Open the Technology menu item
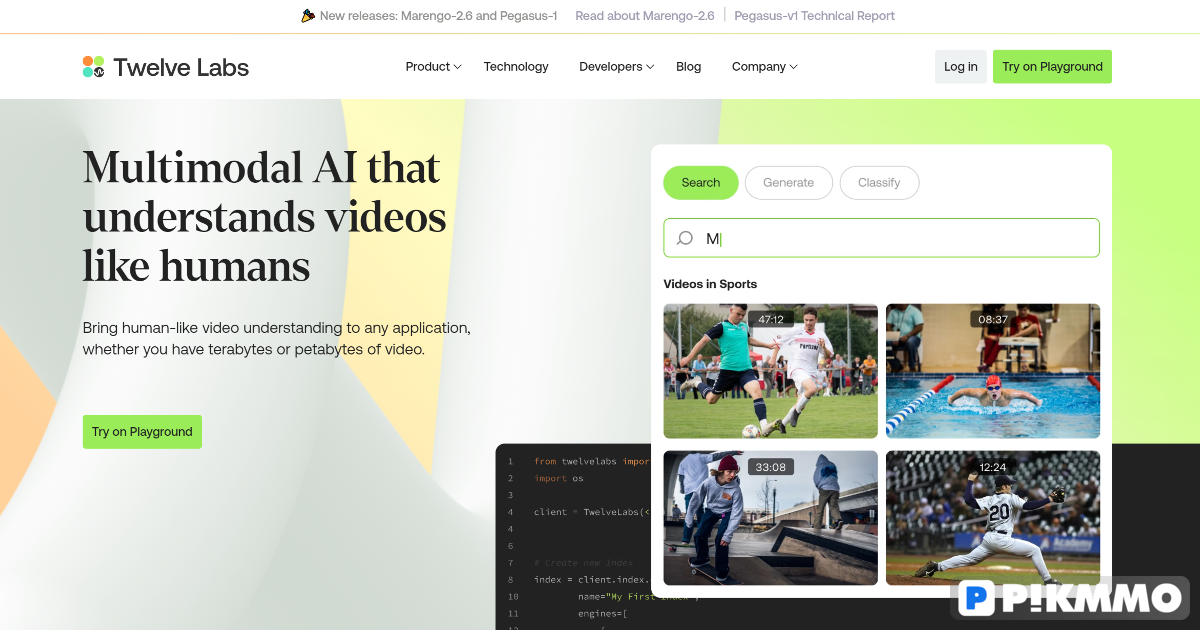This screenshot has height=630, width=1200. pyautogui.click(x=516, y=67)
